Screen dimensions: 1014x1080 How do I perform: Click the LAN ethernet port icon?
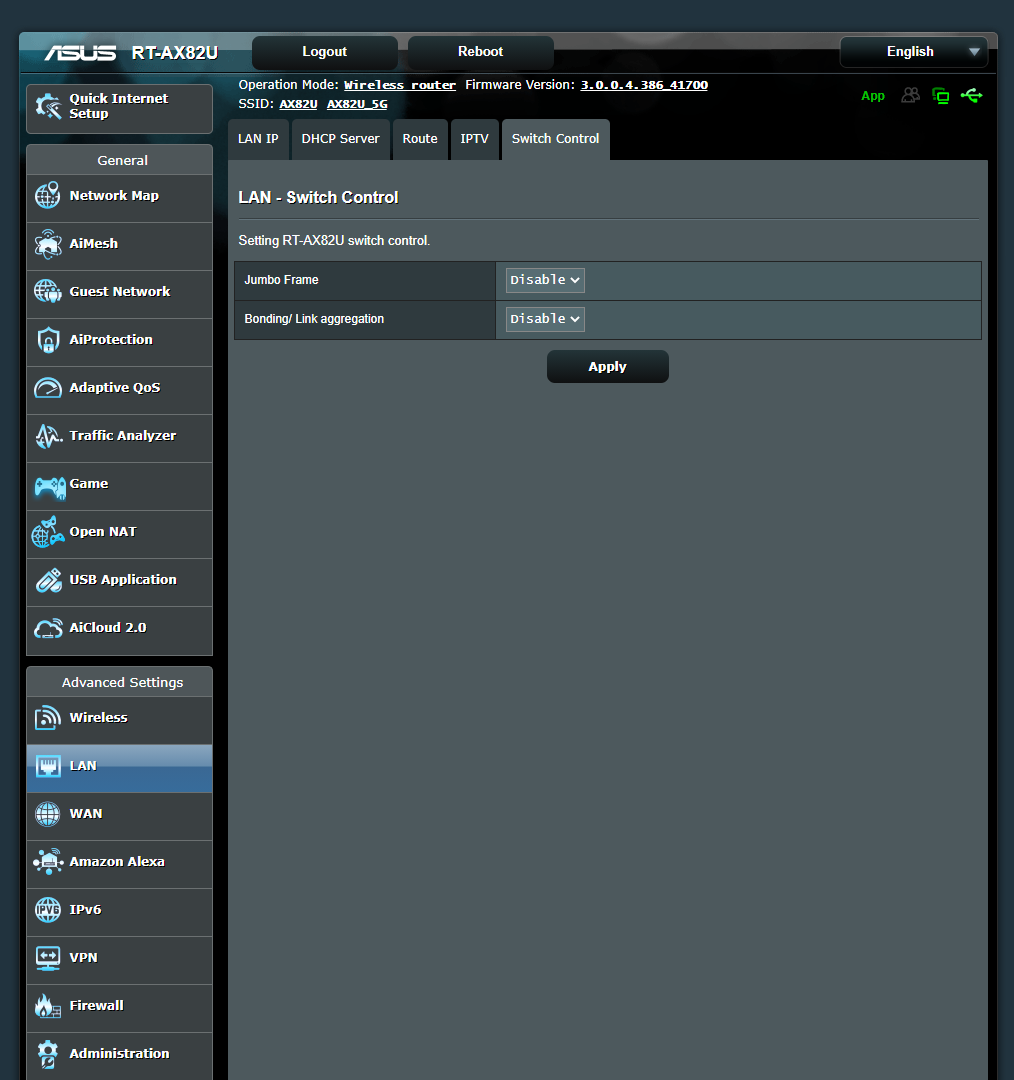pyautogui.click(x=48, y=766)
